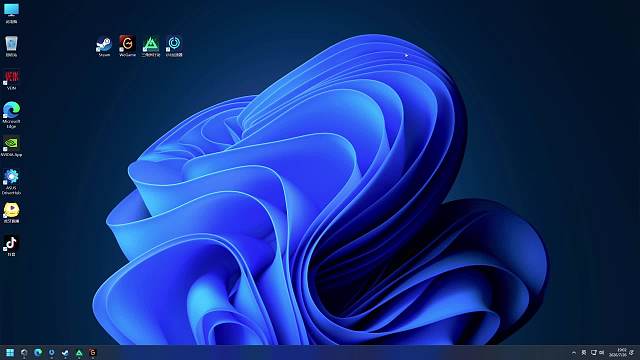This screenshot has height=360, width=640.
Task: Select the Microsoft Edge desktop shortcut
Action: (x=11, y=115)
